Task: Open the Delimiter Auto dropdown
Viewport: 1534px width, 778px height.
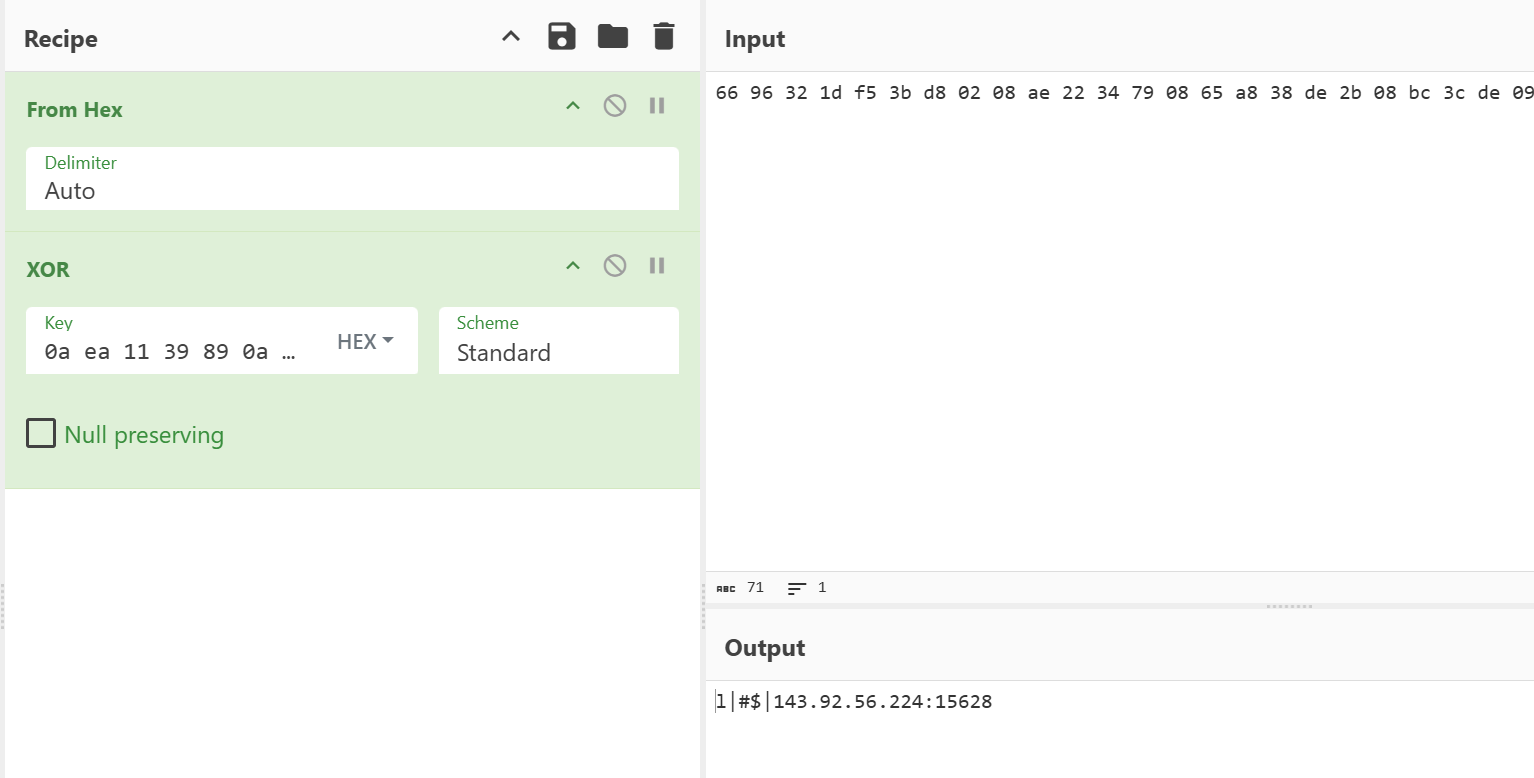Action: pyautogui.click(x=352, y=179)
